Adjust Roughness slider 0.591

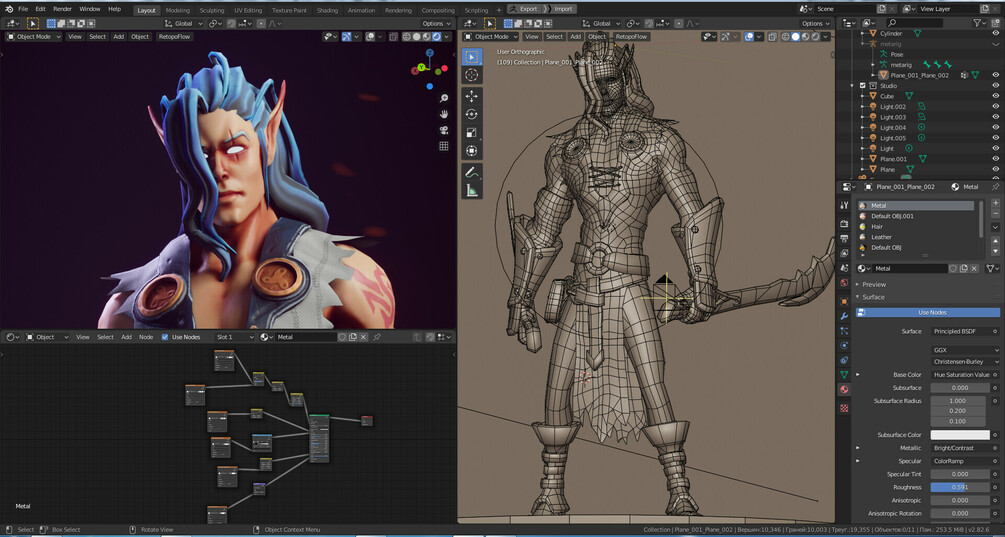click(959, 487)
